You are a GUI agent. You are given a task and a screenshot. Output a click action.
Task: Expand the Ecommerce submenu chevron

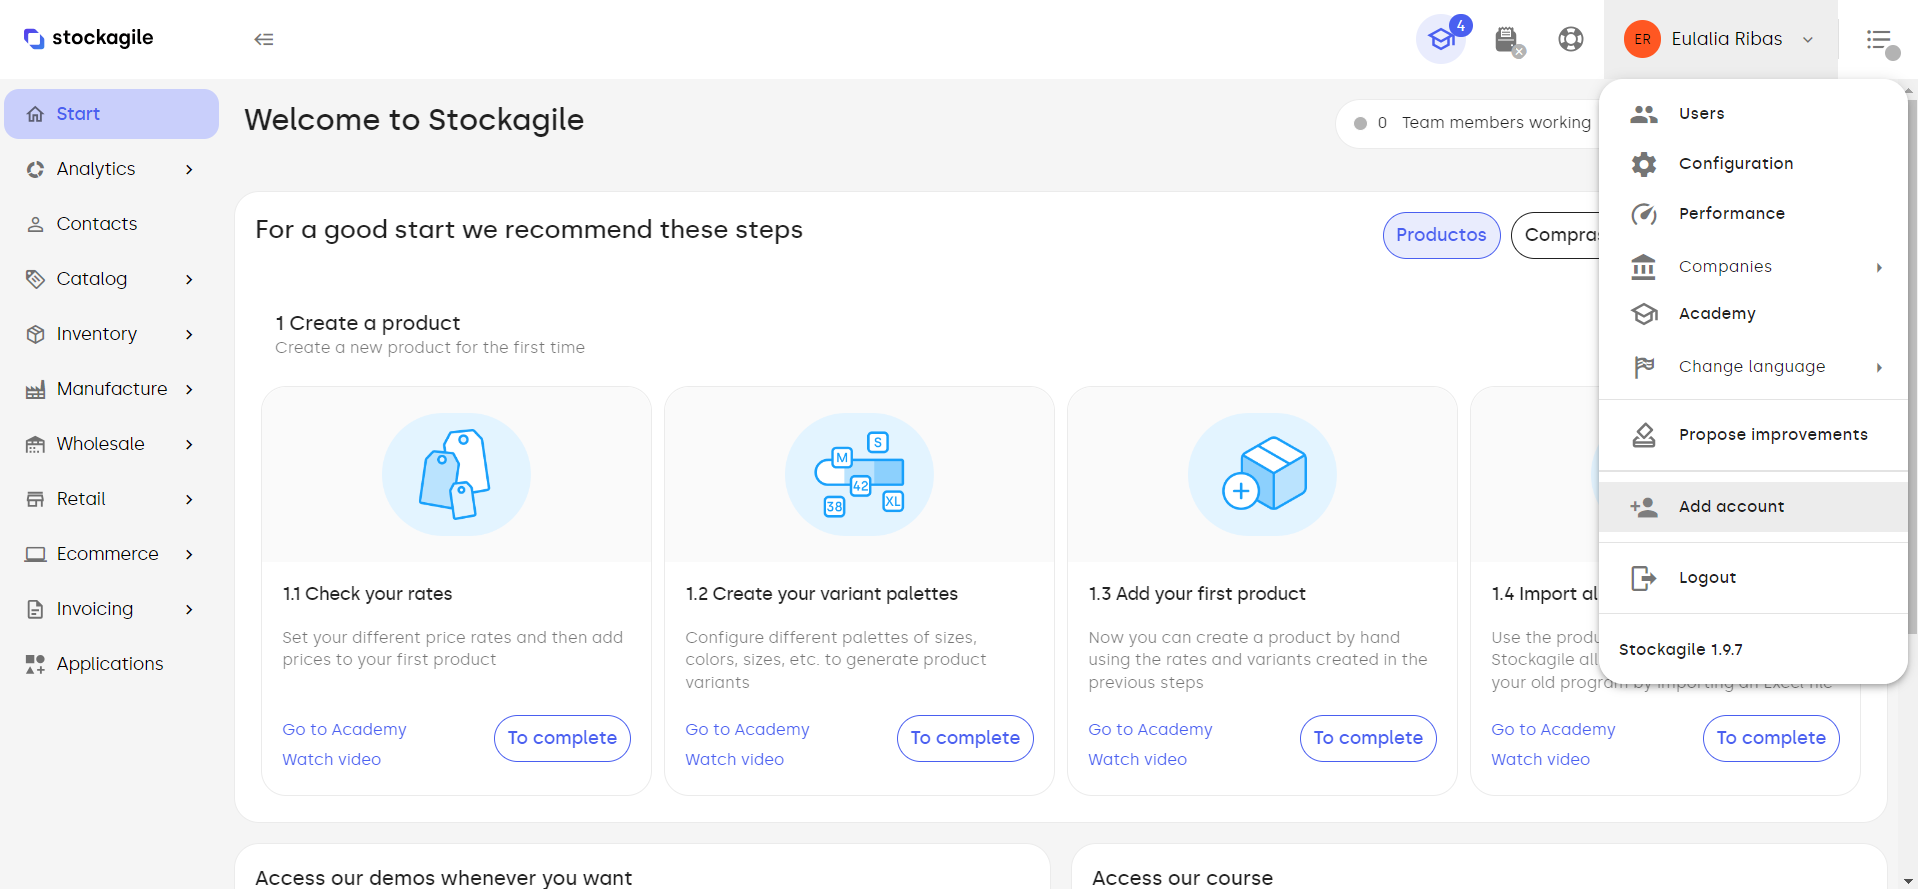coord(189,554)
